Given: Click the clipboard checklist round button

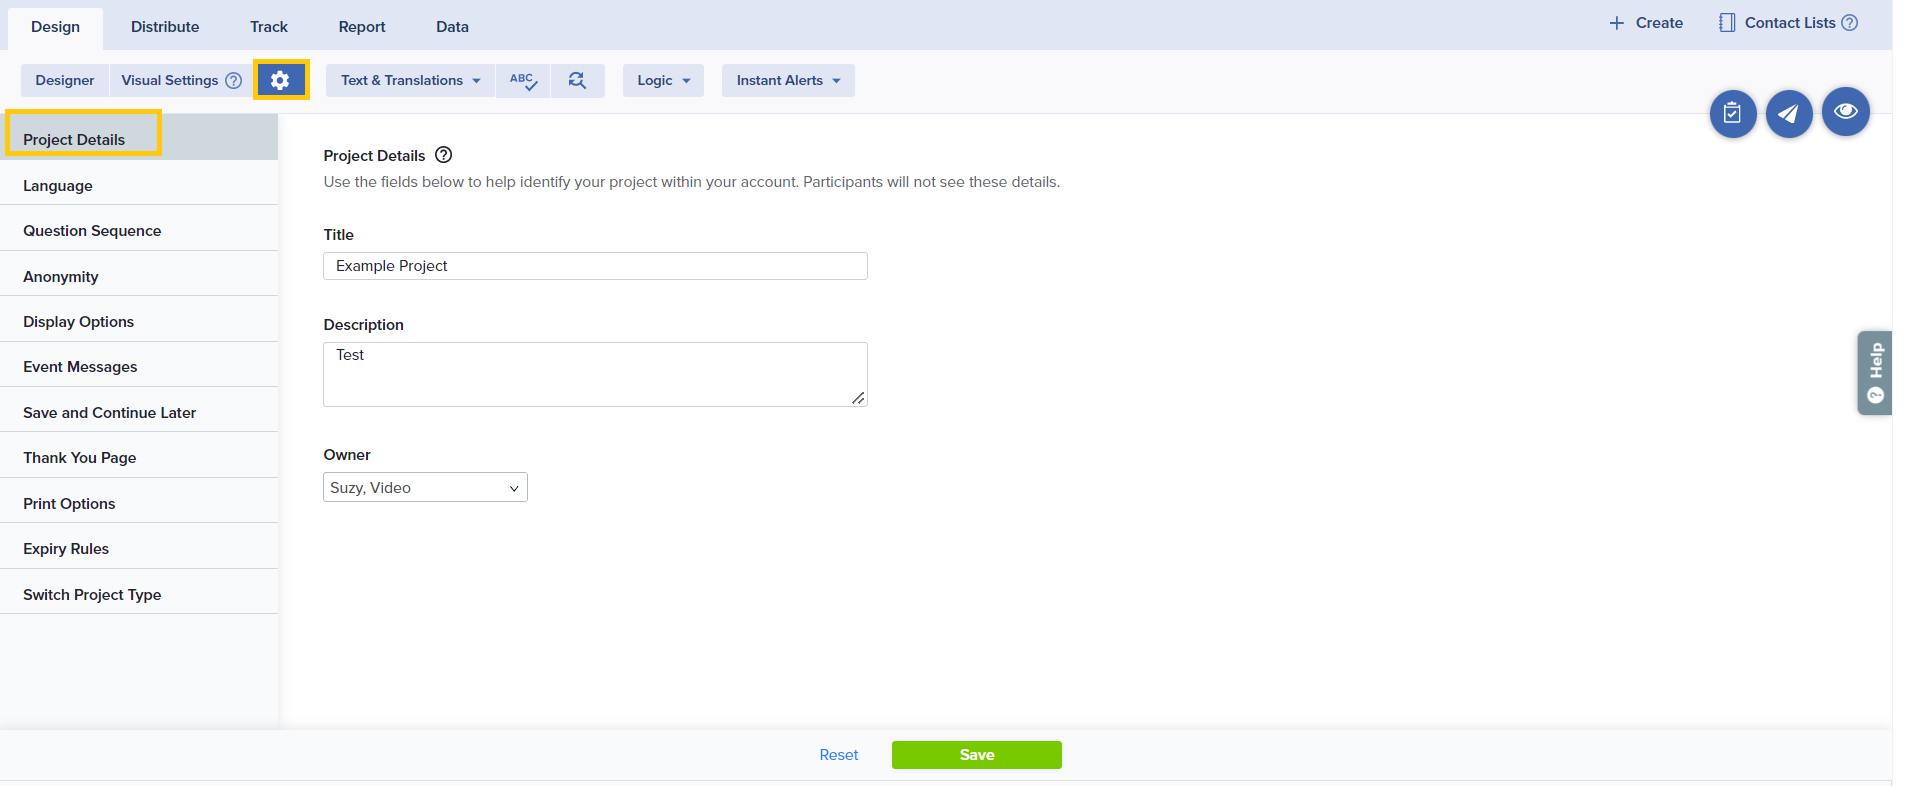Looking at the screenshot, I should coord(1732,114).
